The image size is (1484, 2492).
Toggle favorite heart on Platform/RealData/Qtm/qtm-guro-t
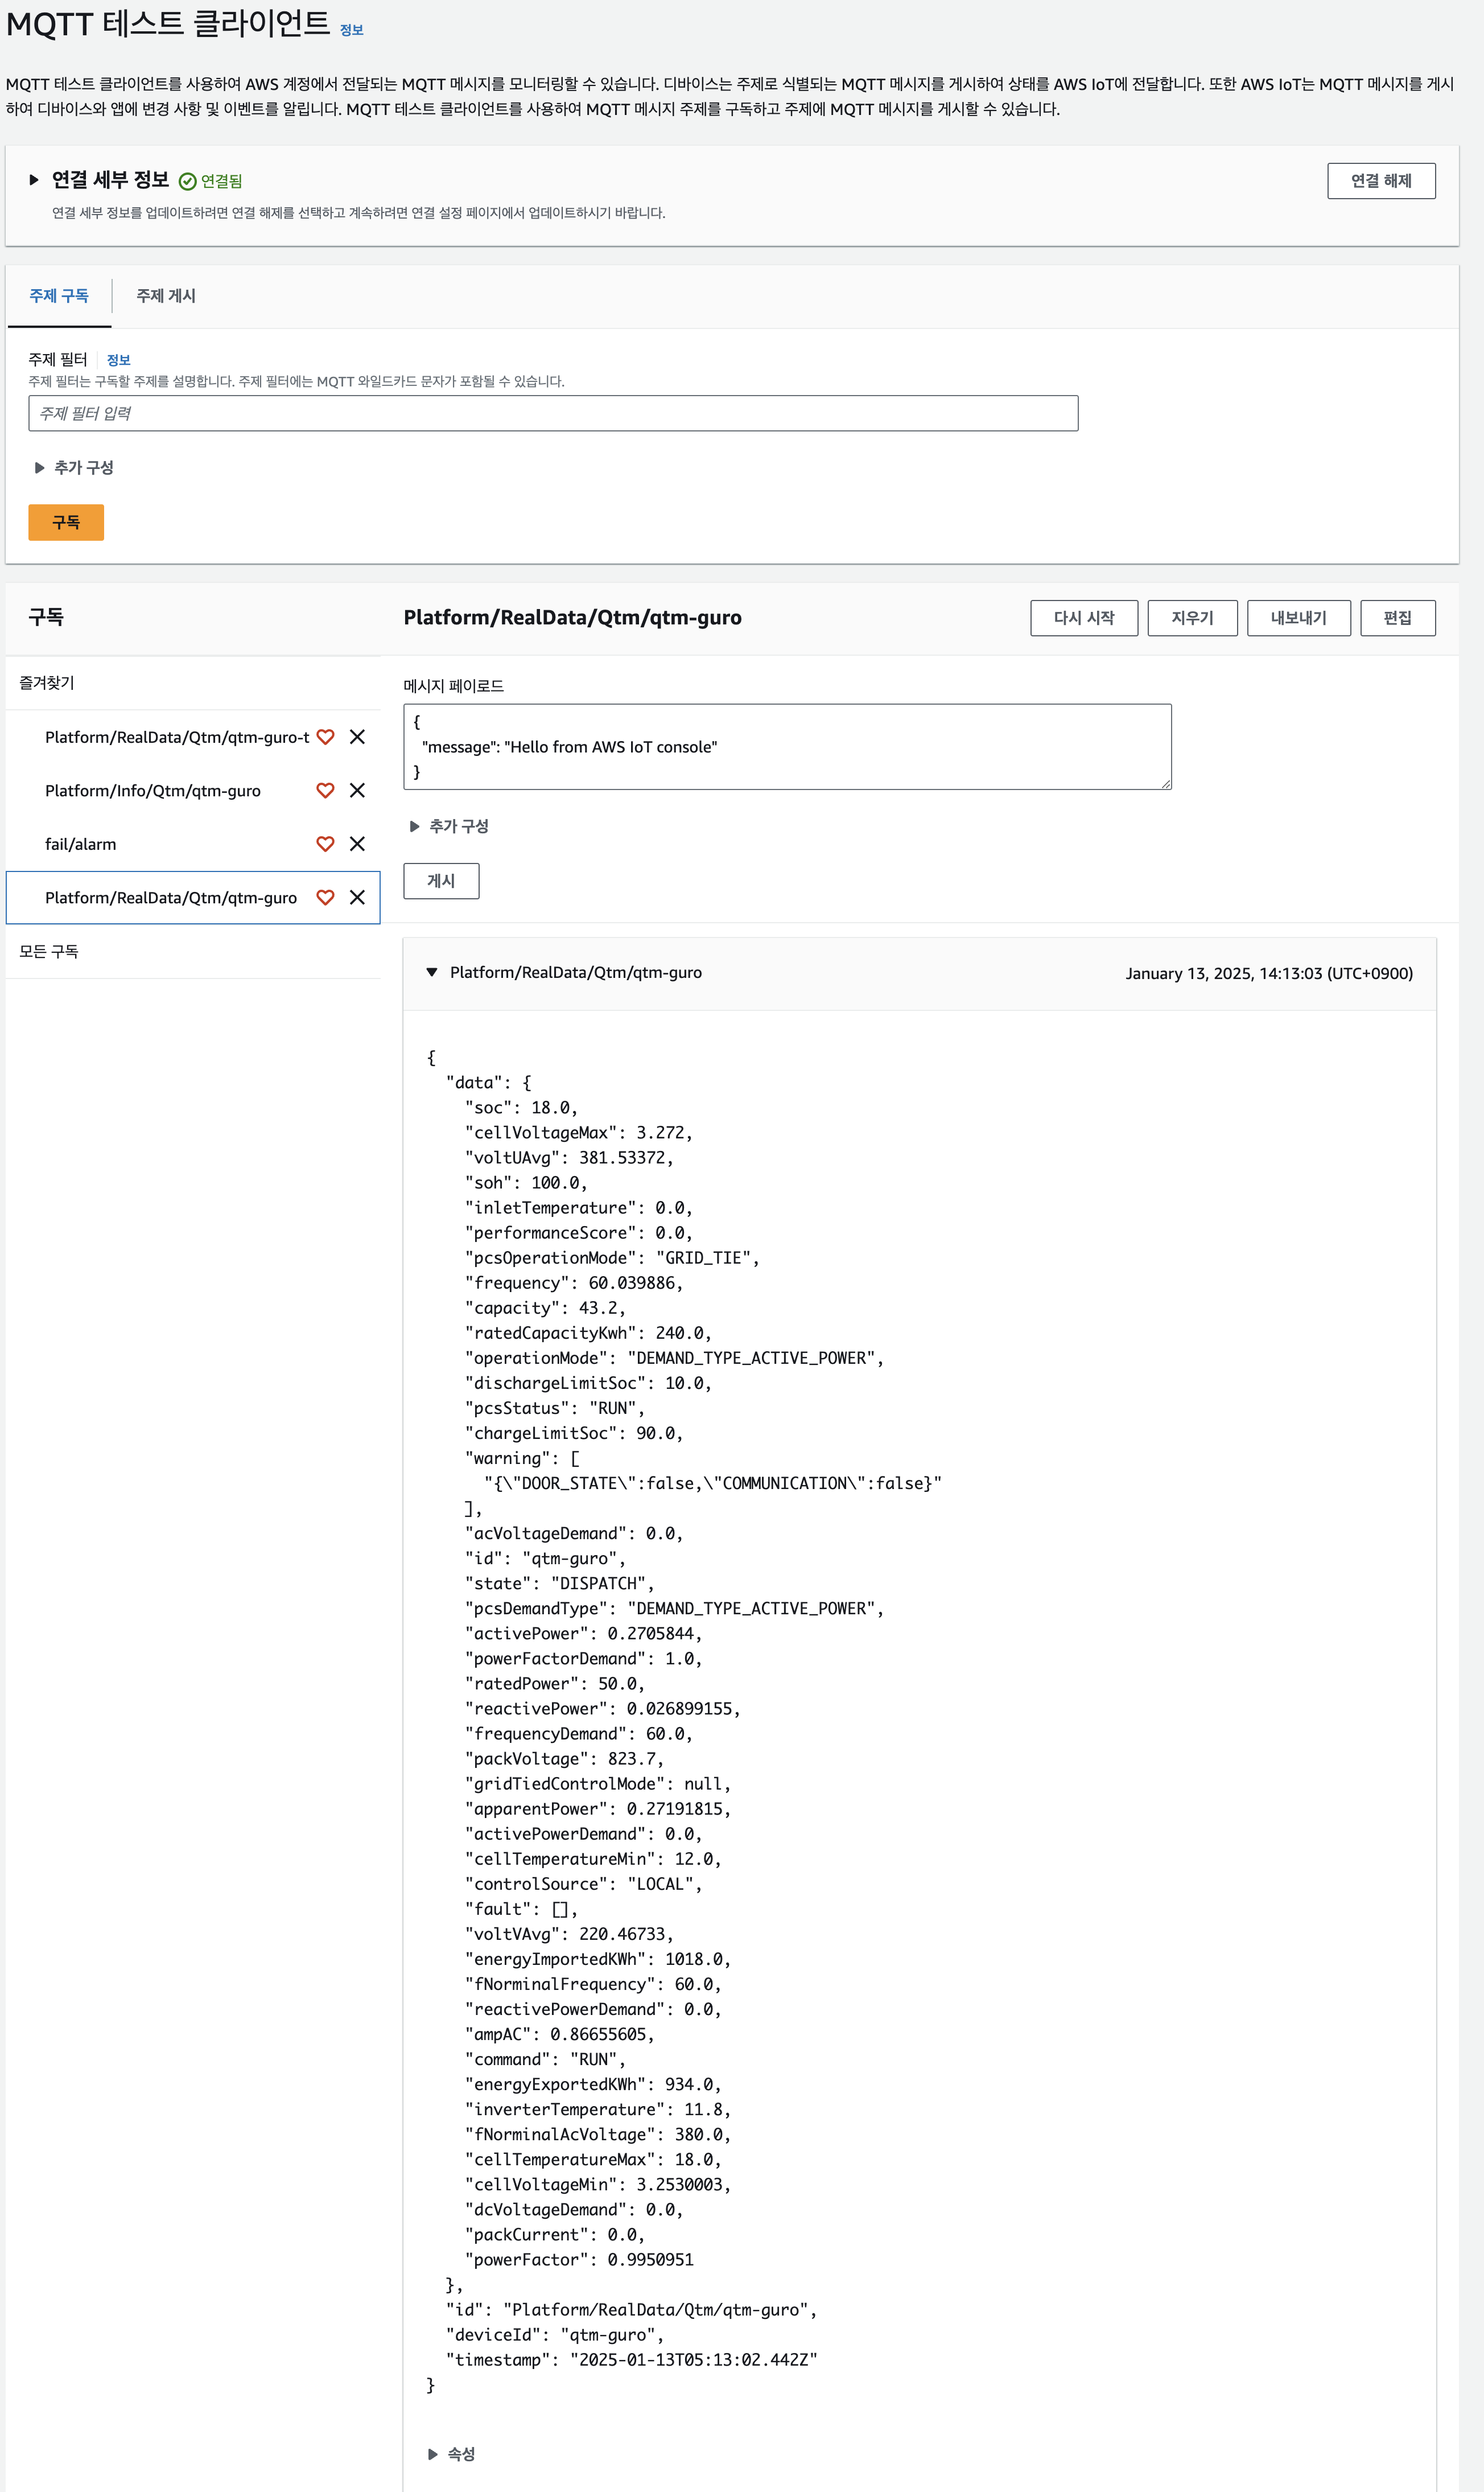coord(325,737)
